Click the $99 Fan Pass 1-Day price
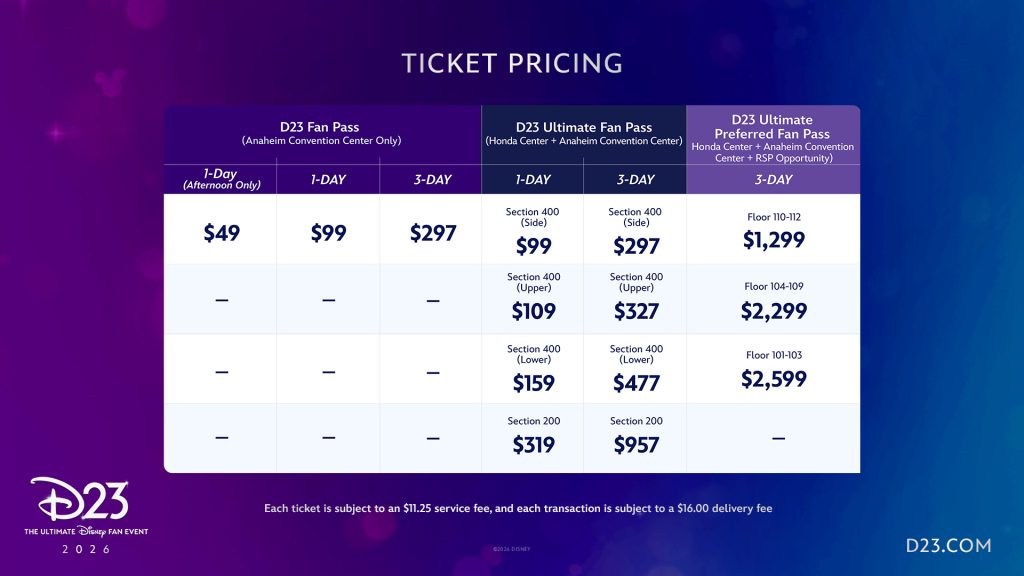 pyautogui.click(x=329, y=233)
